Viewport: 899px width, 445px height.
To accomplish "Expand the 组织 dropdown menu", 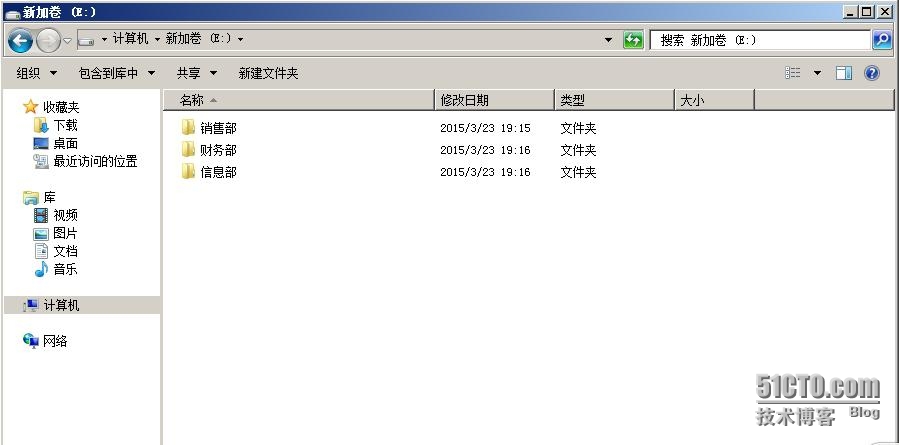I will 37,73.
